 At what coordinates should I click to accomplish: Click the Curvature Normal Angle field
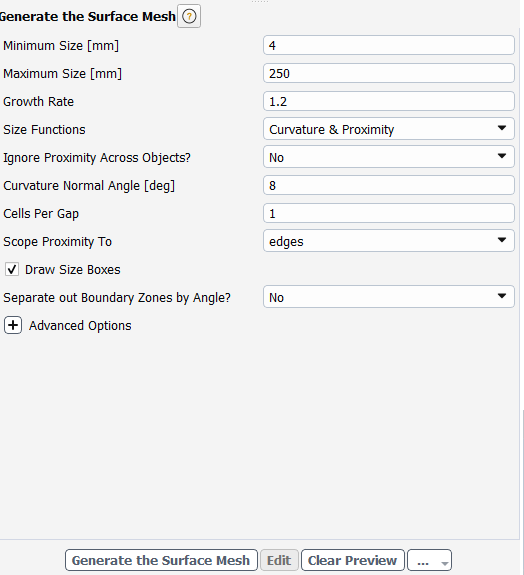389,185
